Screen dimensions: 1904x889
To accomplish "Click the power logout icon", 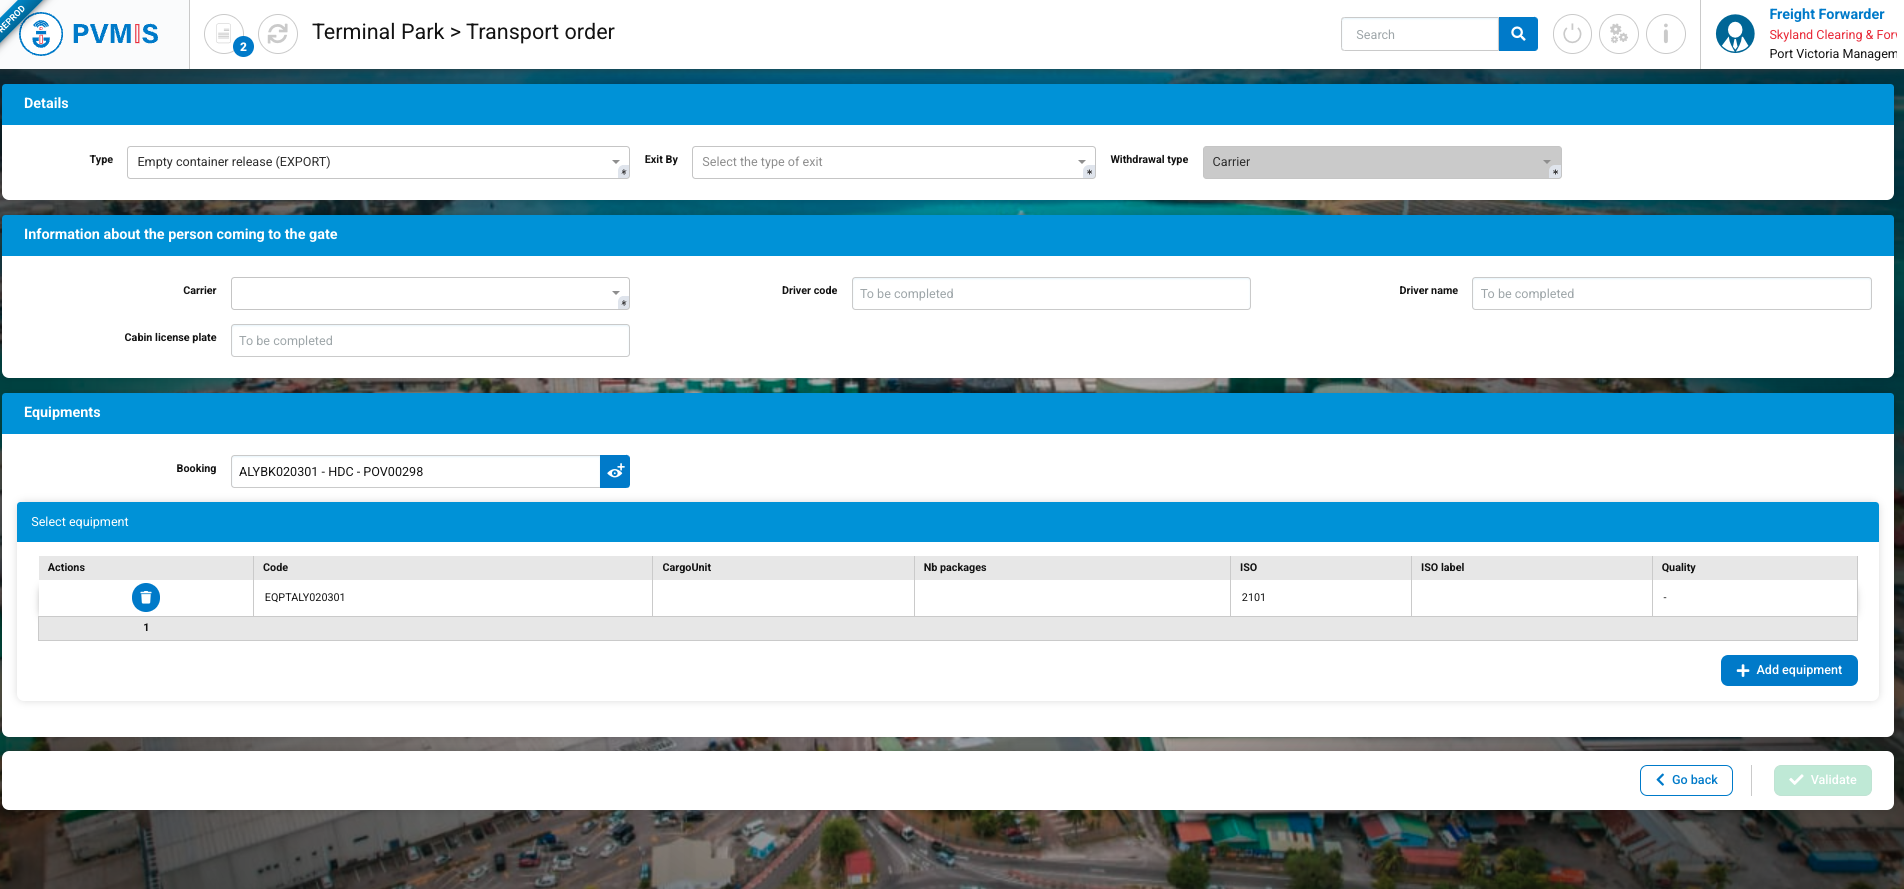I will coord(1572,34).
